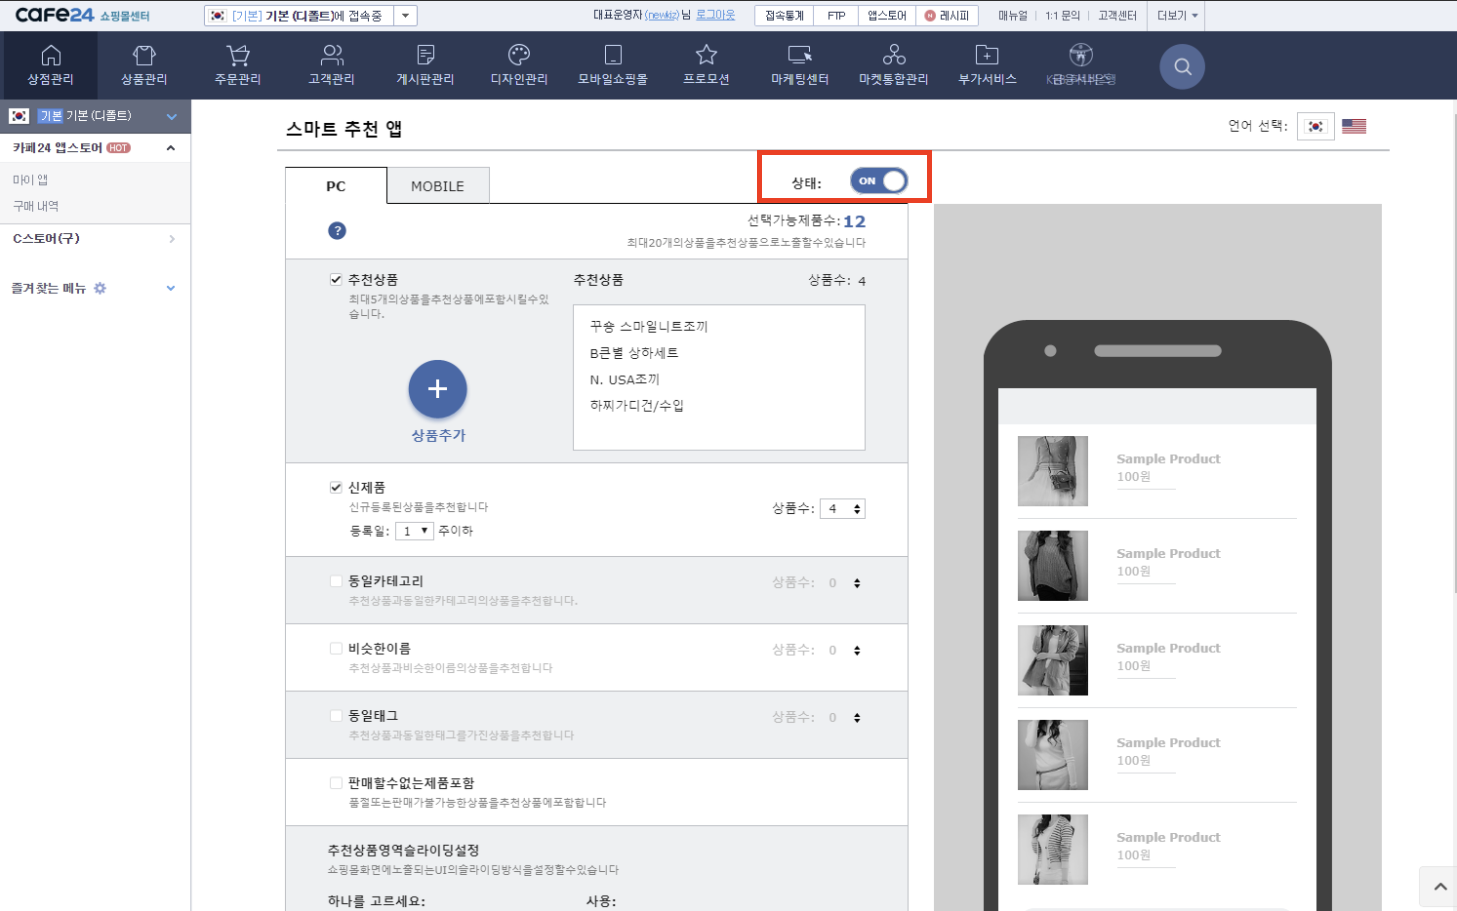The image size is (1457, 911).
Task: Open the shop selector dropdown arrow
Action: point(405,16)
